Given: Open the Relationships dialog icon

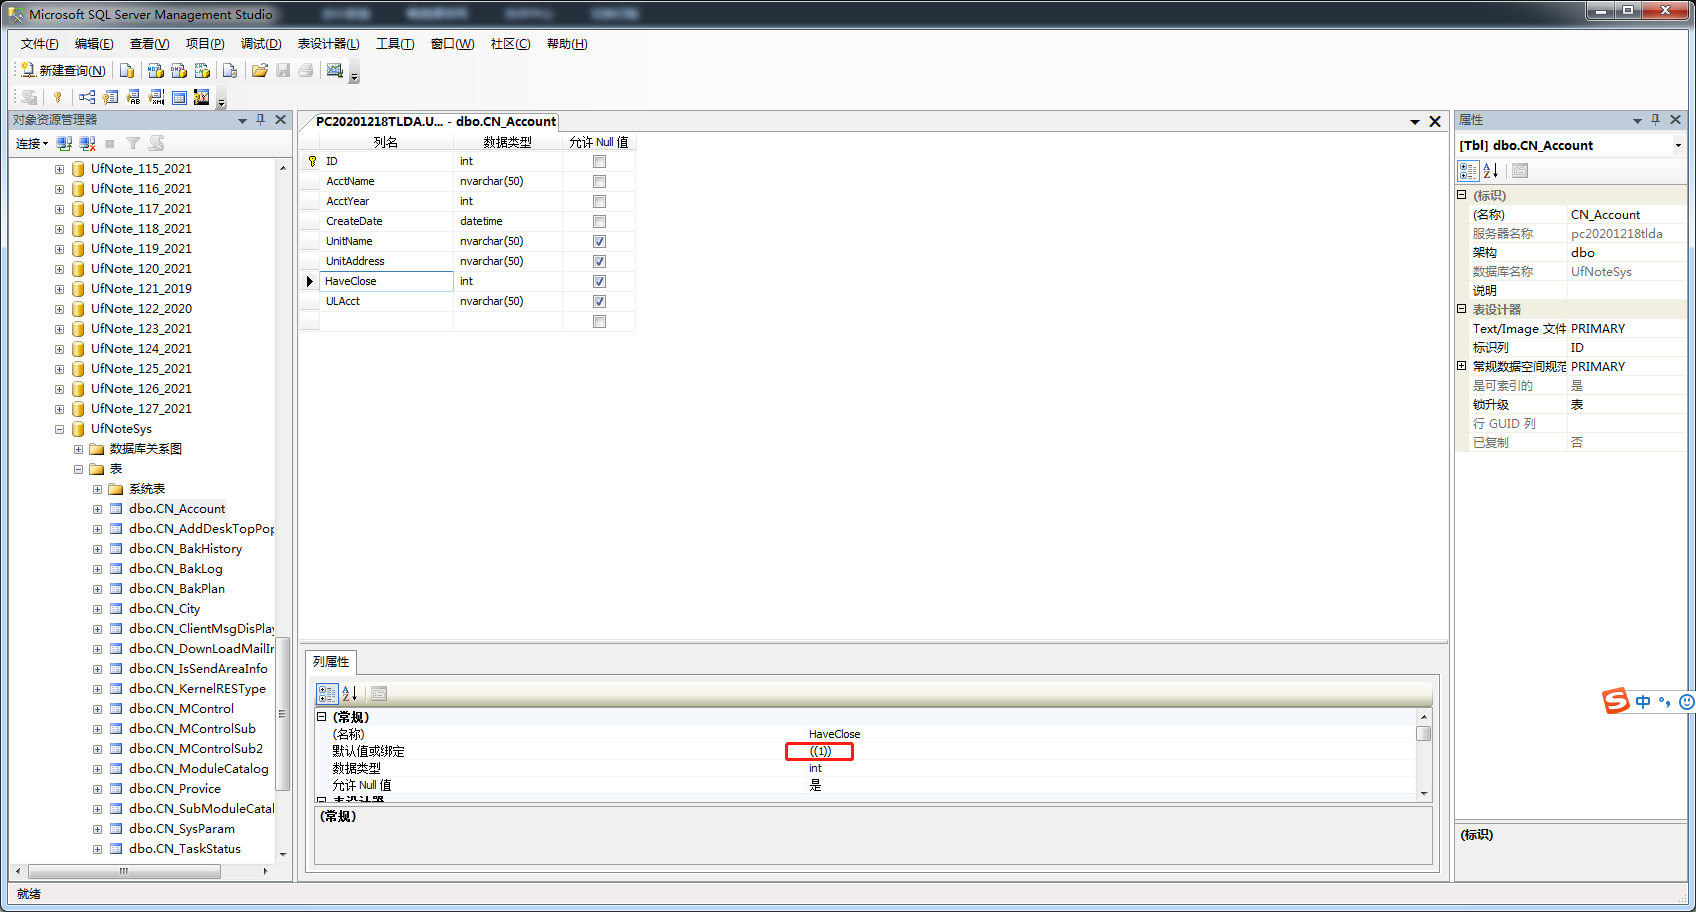Looking at the screenshot, I should pos(88,97).
